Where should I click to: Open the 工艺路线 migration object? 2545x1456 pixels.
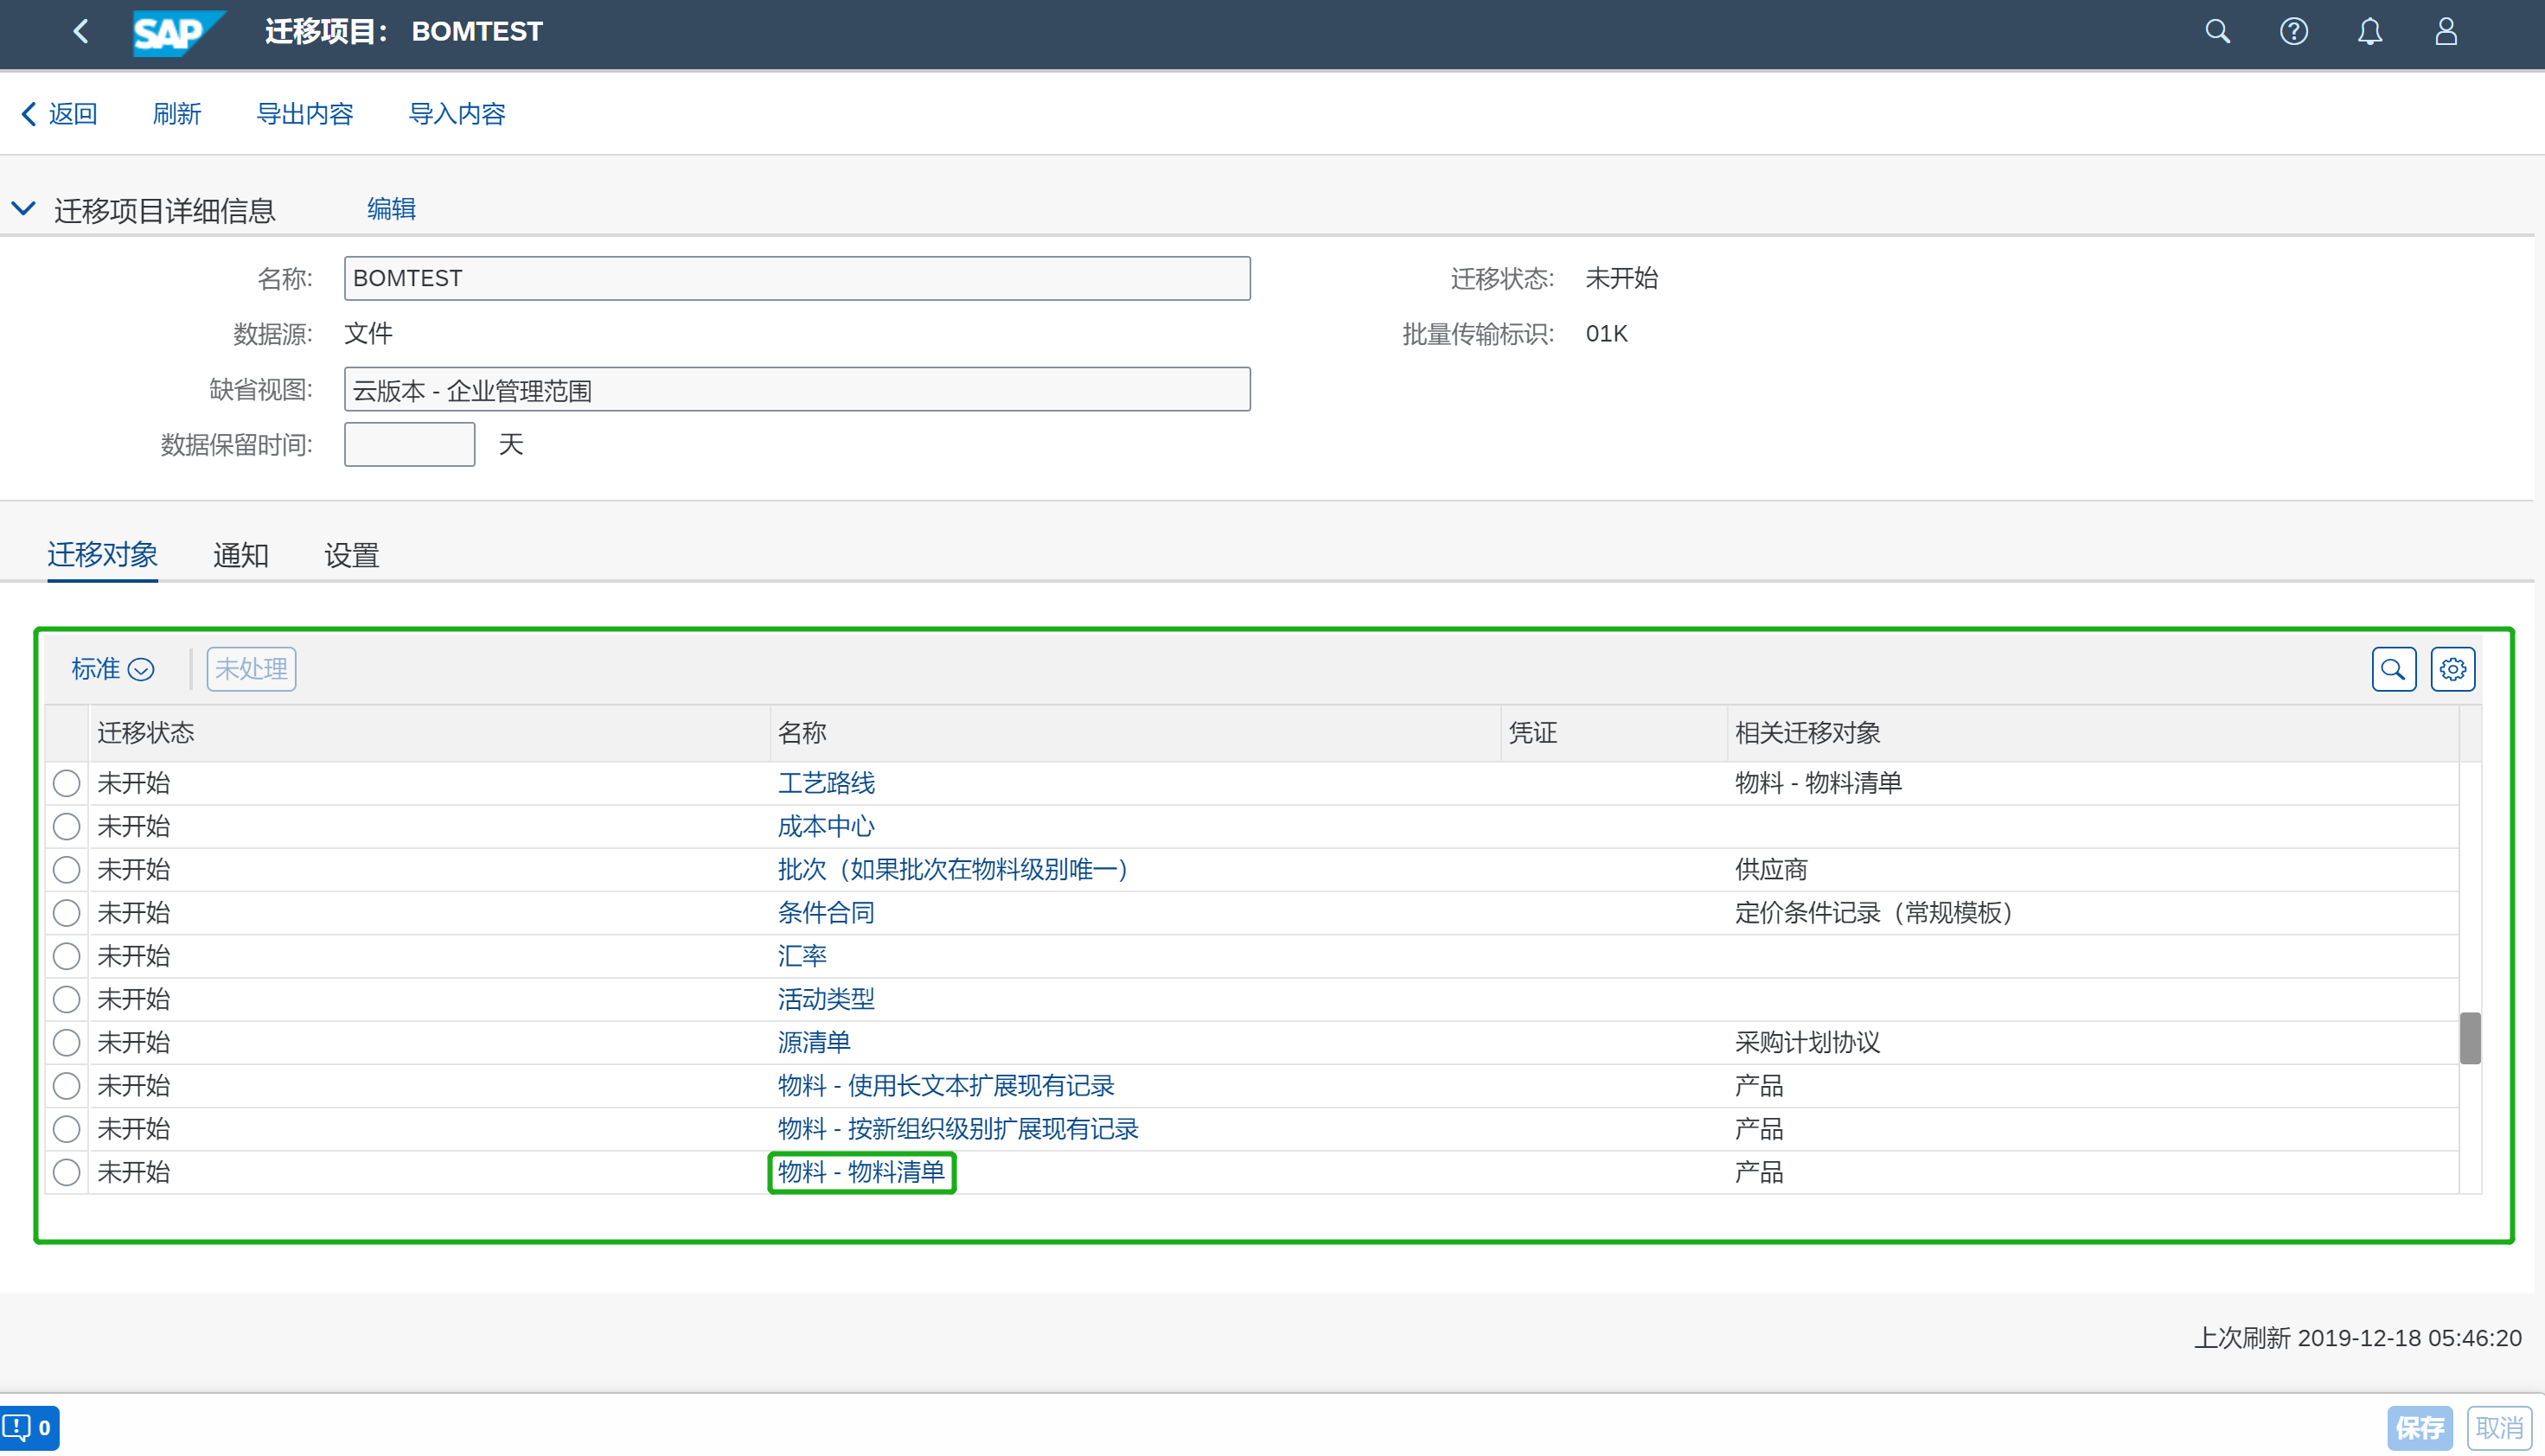tap(826, 783)
